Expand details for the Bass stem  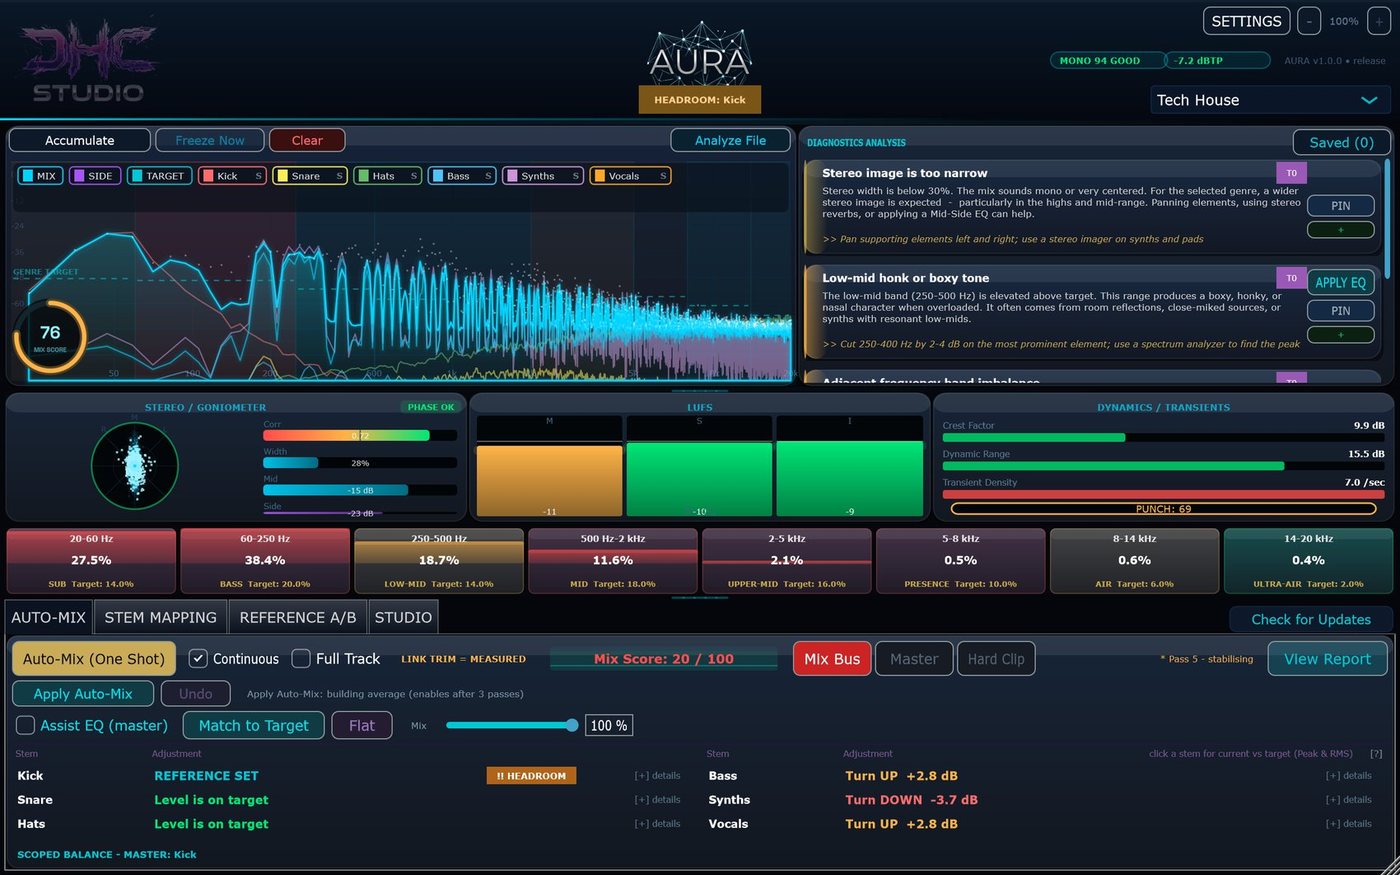click(x=1348, y=776)
